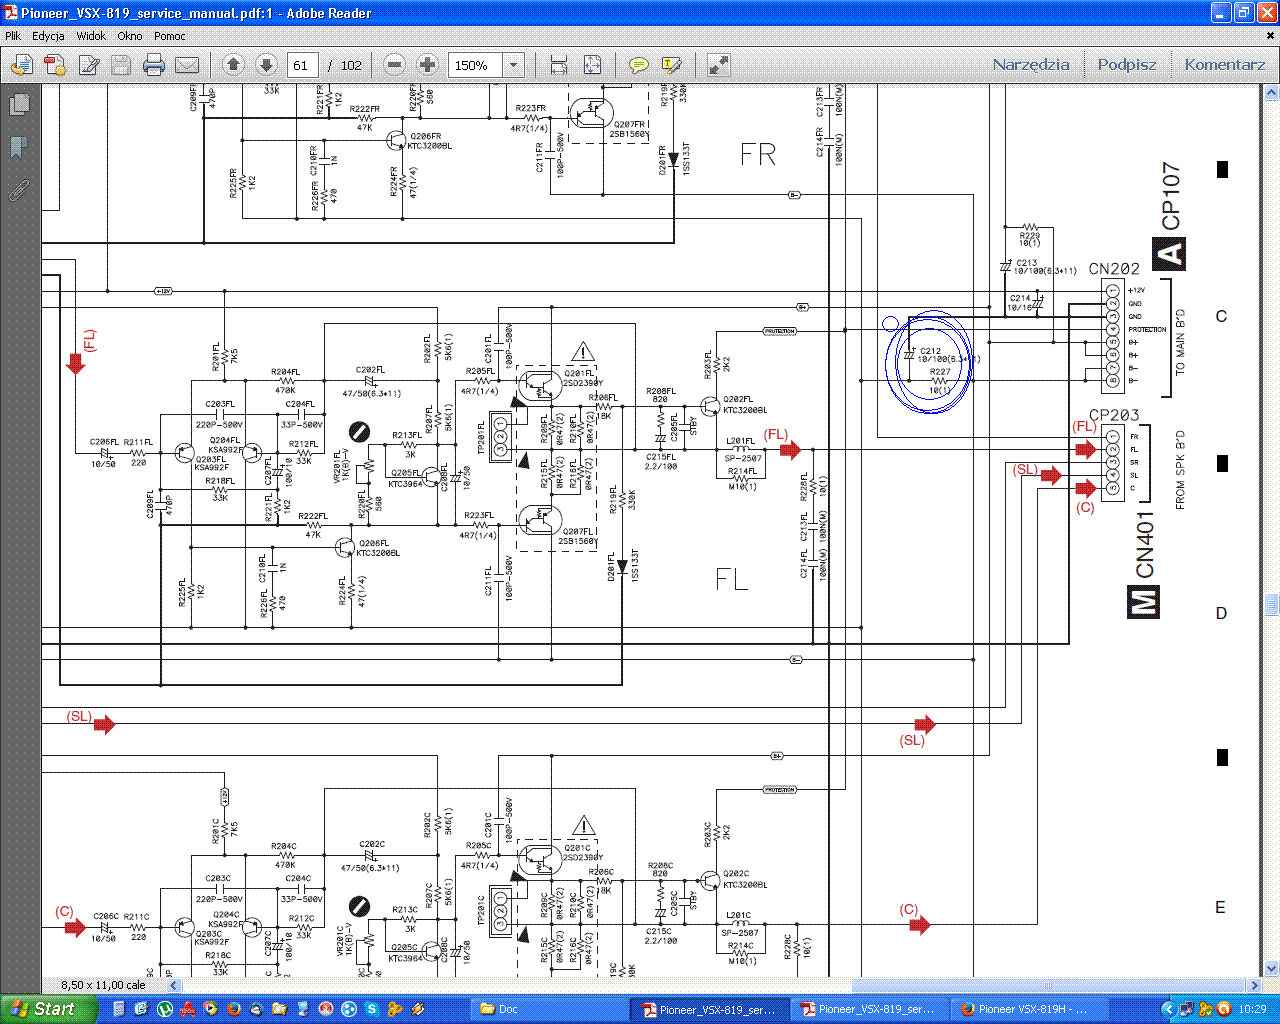
Task: Click the CP203 connector label on schematic
Action: (1114, 415)
